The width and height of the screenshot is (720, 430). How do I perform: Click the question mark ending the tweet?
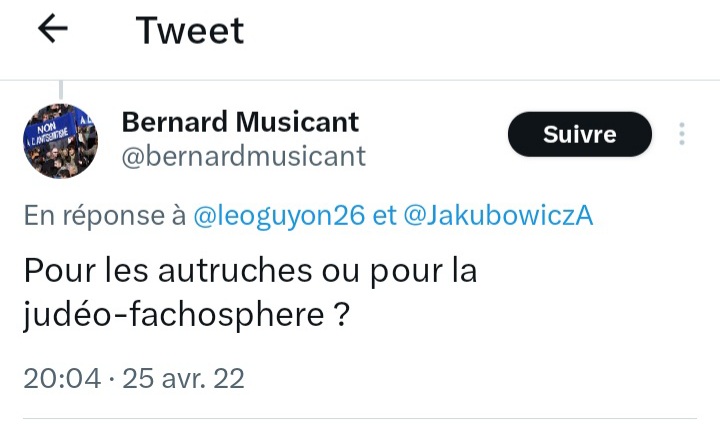point(342,314)
